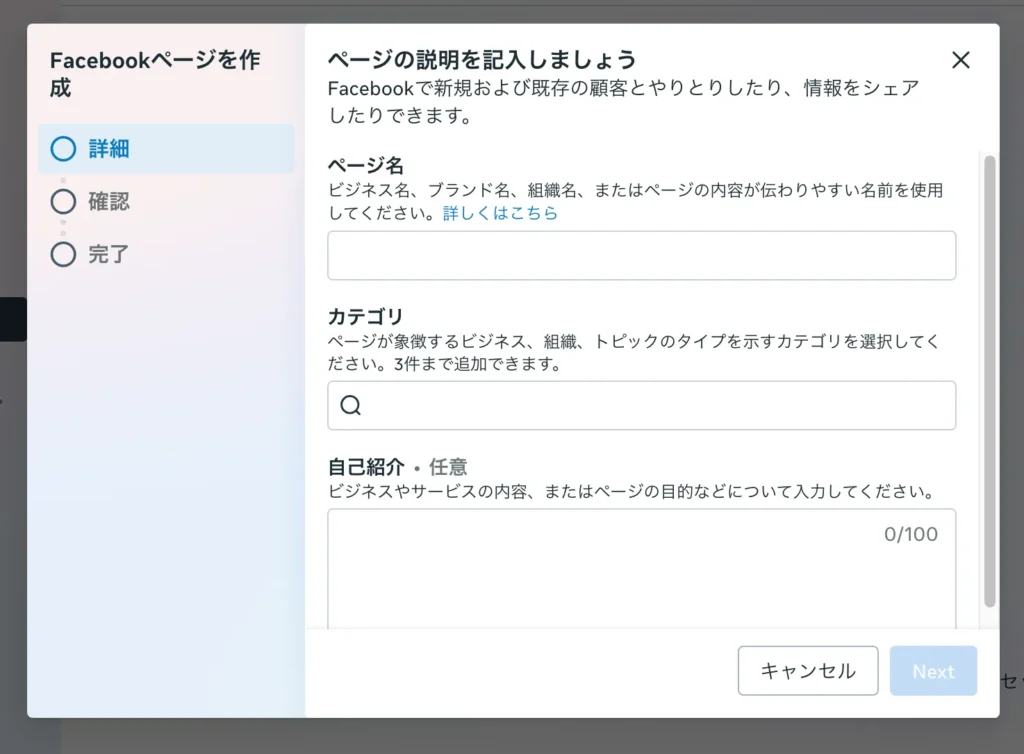Click the ページ名 field heading
1024x754 pixels.
click(366, 165)
